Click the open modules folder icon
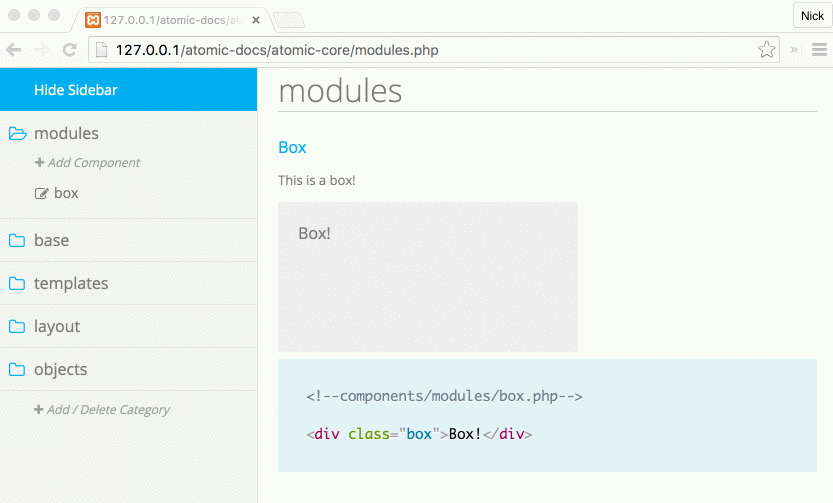Viewport: 833px width, 503px height. click(x=18, y=133)
